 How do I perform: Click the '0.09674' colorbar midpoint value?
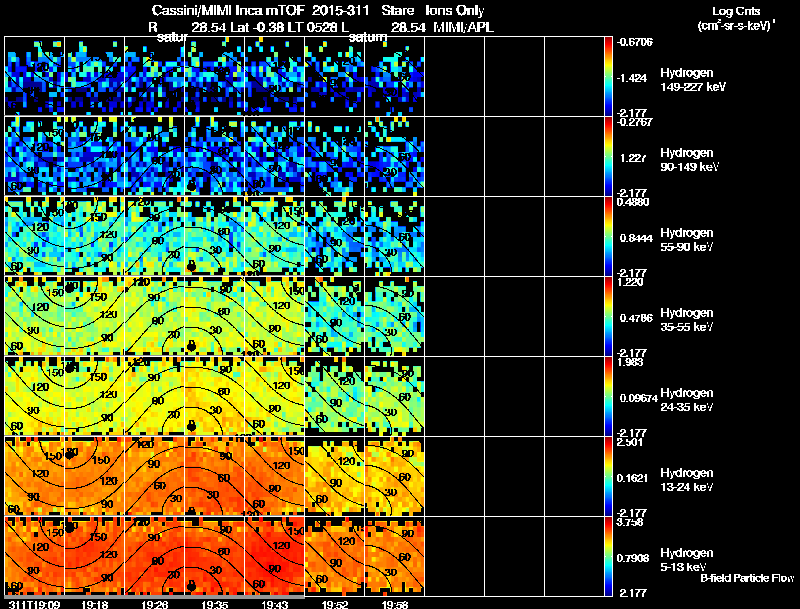coord(638,398)
